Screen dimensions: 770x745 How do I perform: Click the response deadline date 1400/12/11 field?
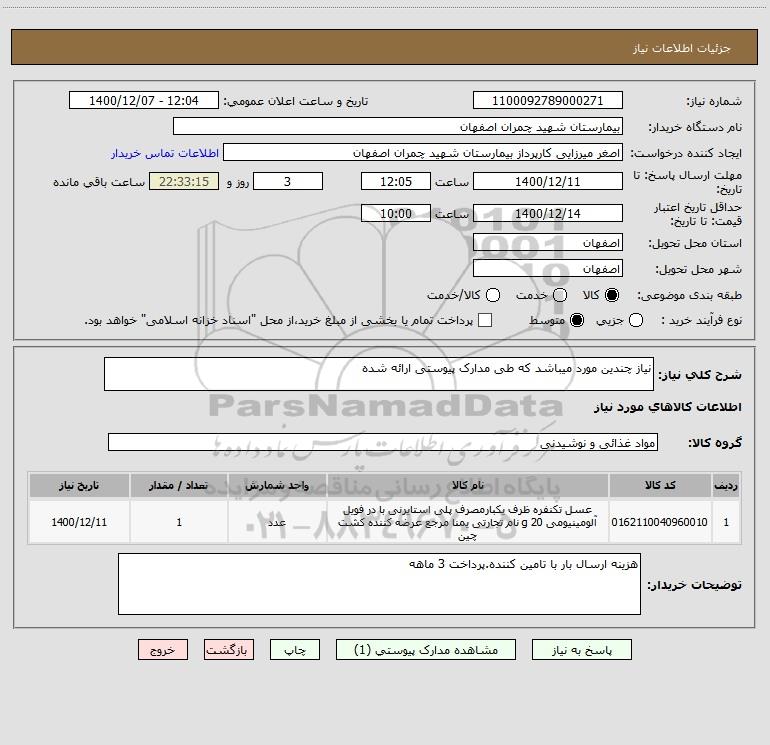(548, 181)
